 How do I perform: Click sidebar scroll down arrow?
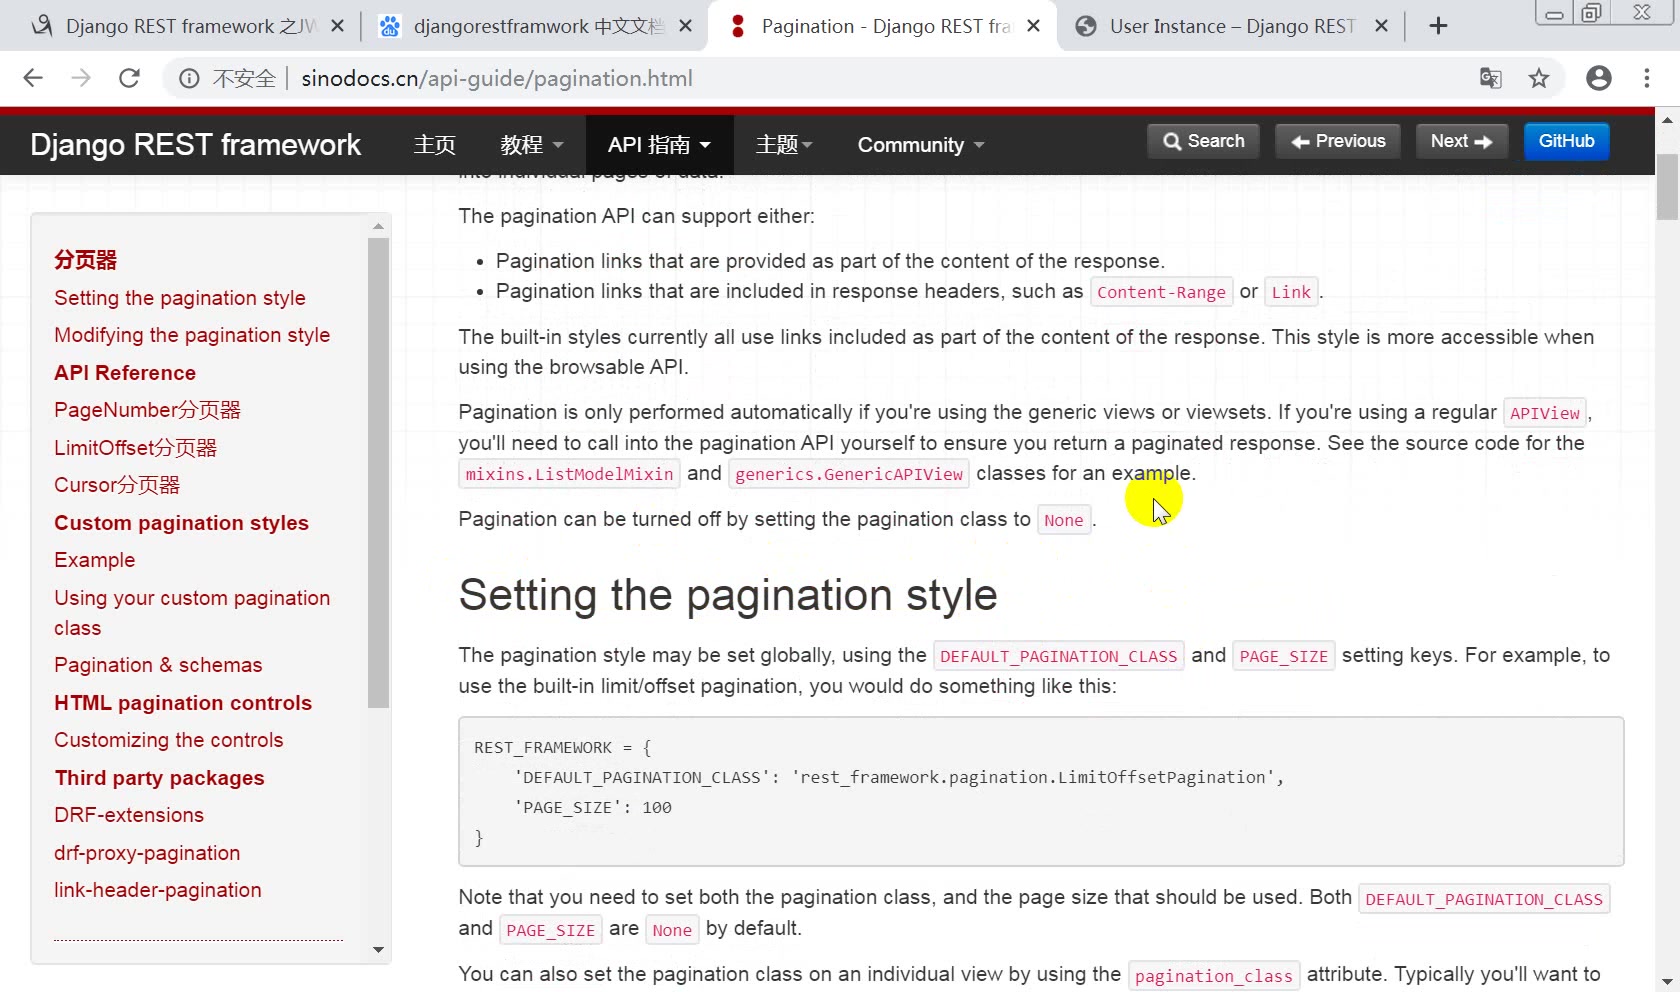[378, 949]
